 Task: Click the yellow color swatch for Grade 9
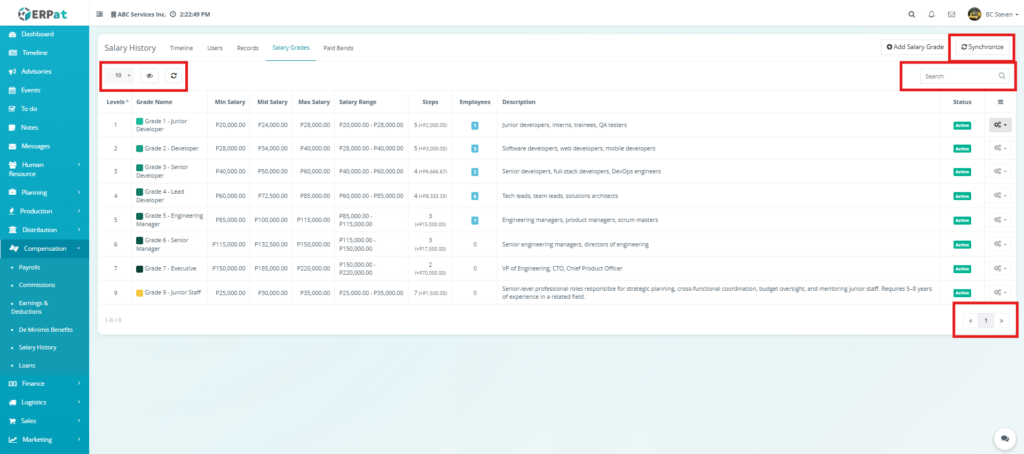coord(139,292)
